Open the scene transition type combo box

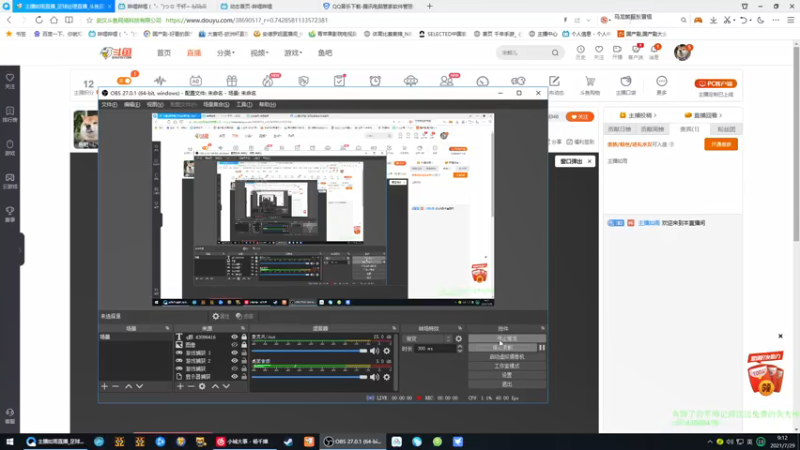[428, 339]
